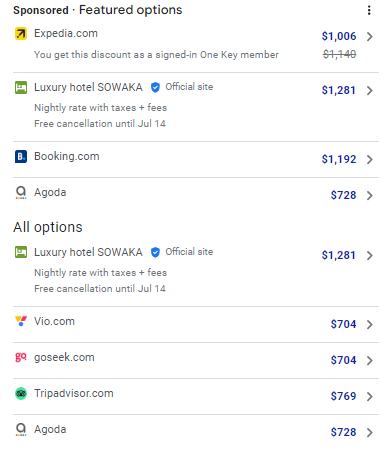Click the green SOWAKA hotel icon under All options
This screenshot has width=385, height=449.
pos(21,252)
